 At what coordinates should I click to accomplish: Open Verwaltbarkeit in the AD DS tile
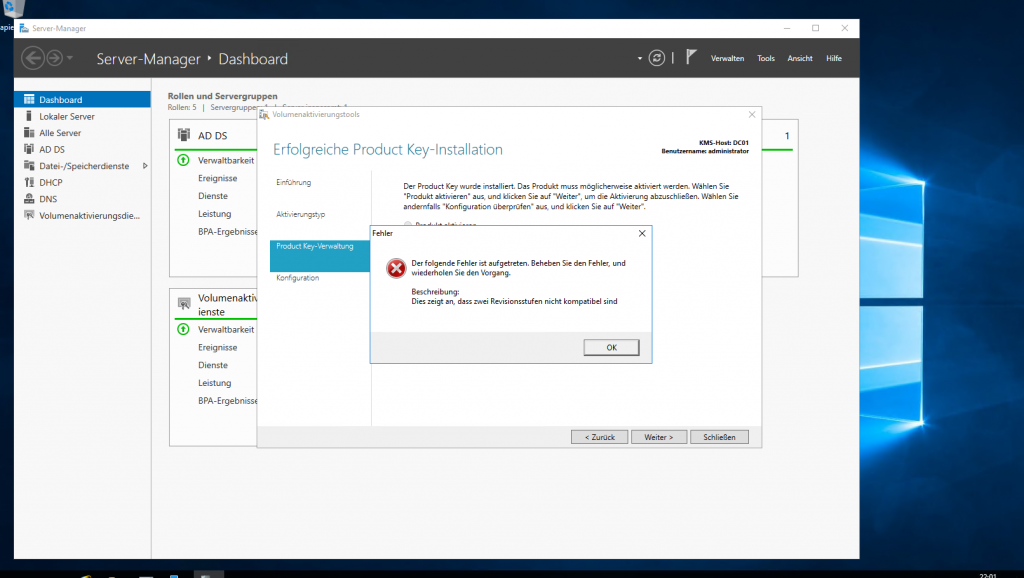(226, 160)
